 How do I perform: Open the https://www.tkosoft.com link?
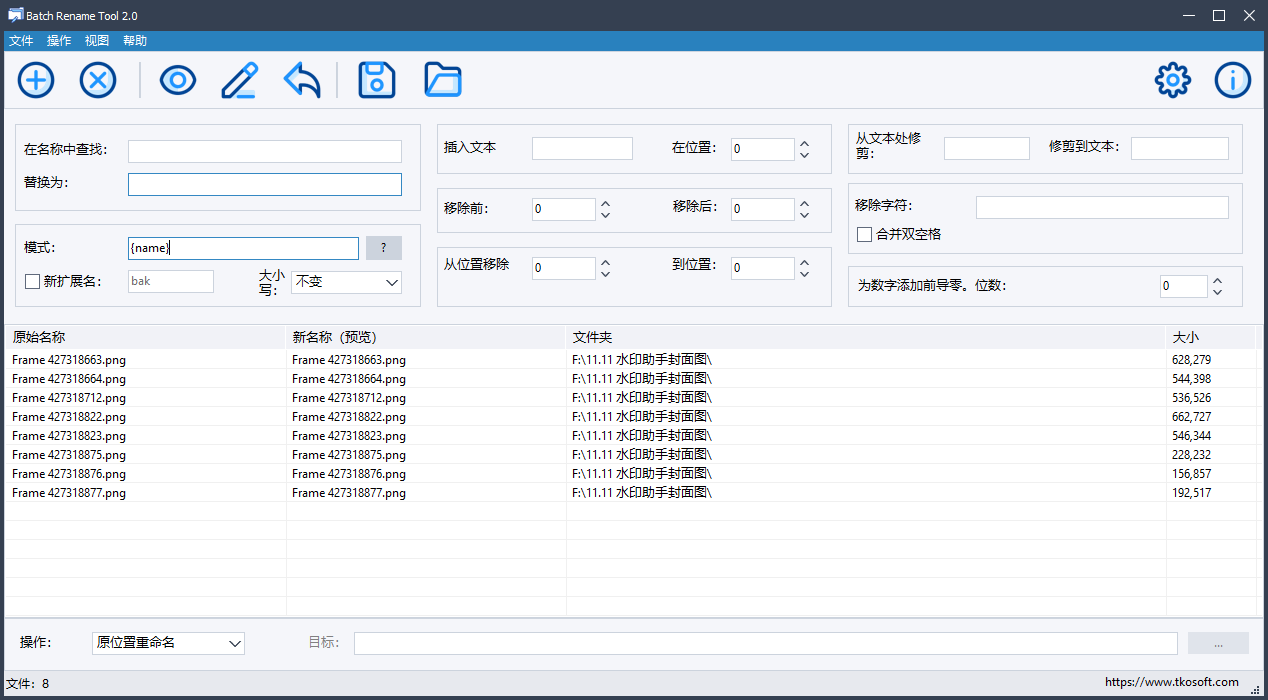[1172, 682]
